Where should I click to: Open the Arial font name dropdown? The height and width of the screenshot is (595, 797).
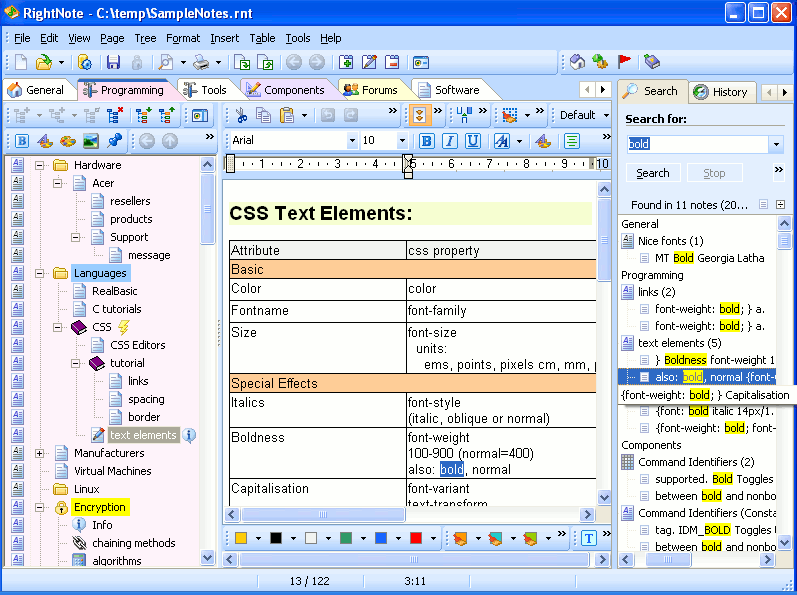click(x=352, y=140)
